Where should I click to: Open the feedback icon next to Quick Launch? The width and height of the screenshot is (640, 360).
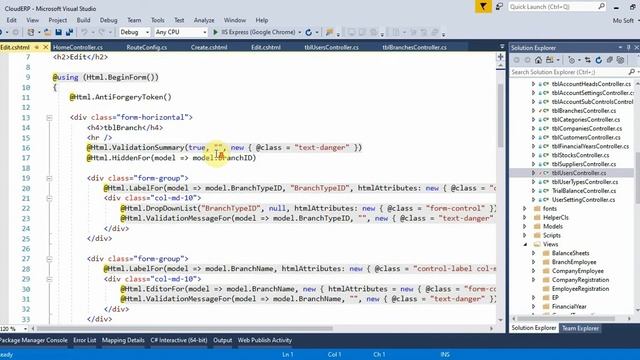[x=499, y=7]
